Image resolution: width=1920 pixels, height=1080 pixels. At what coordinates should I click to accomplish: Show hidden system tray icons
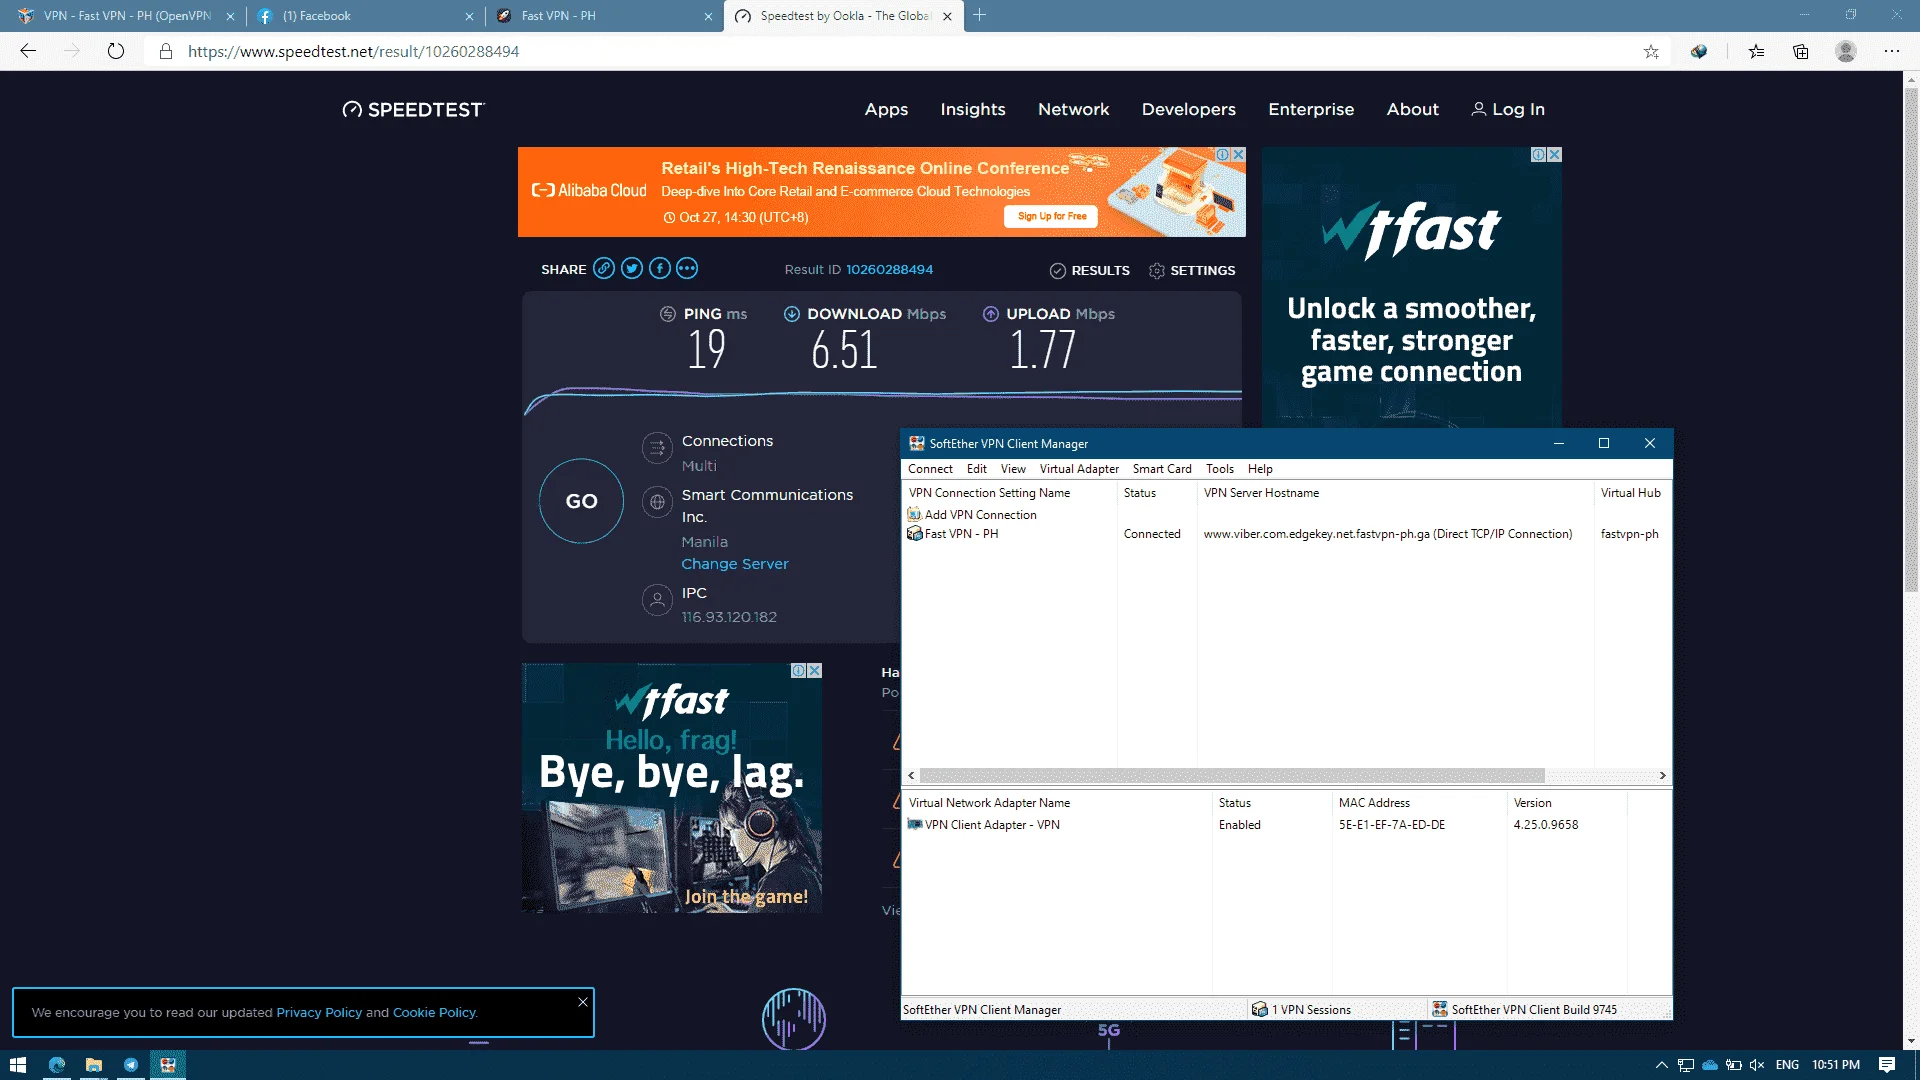coord(1662,1064)
